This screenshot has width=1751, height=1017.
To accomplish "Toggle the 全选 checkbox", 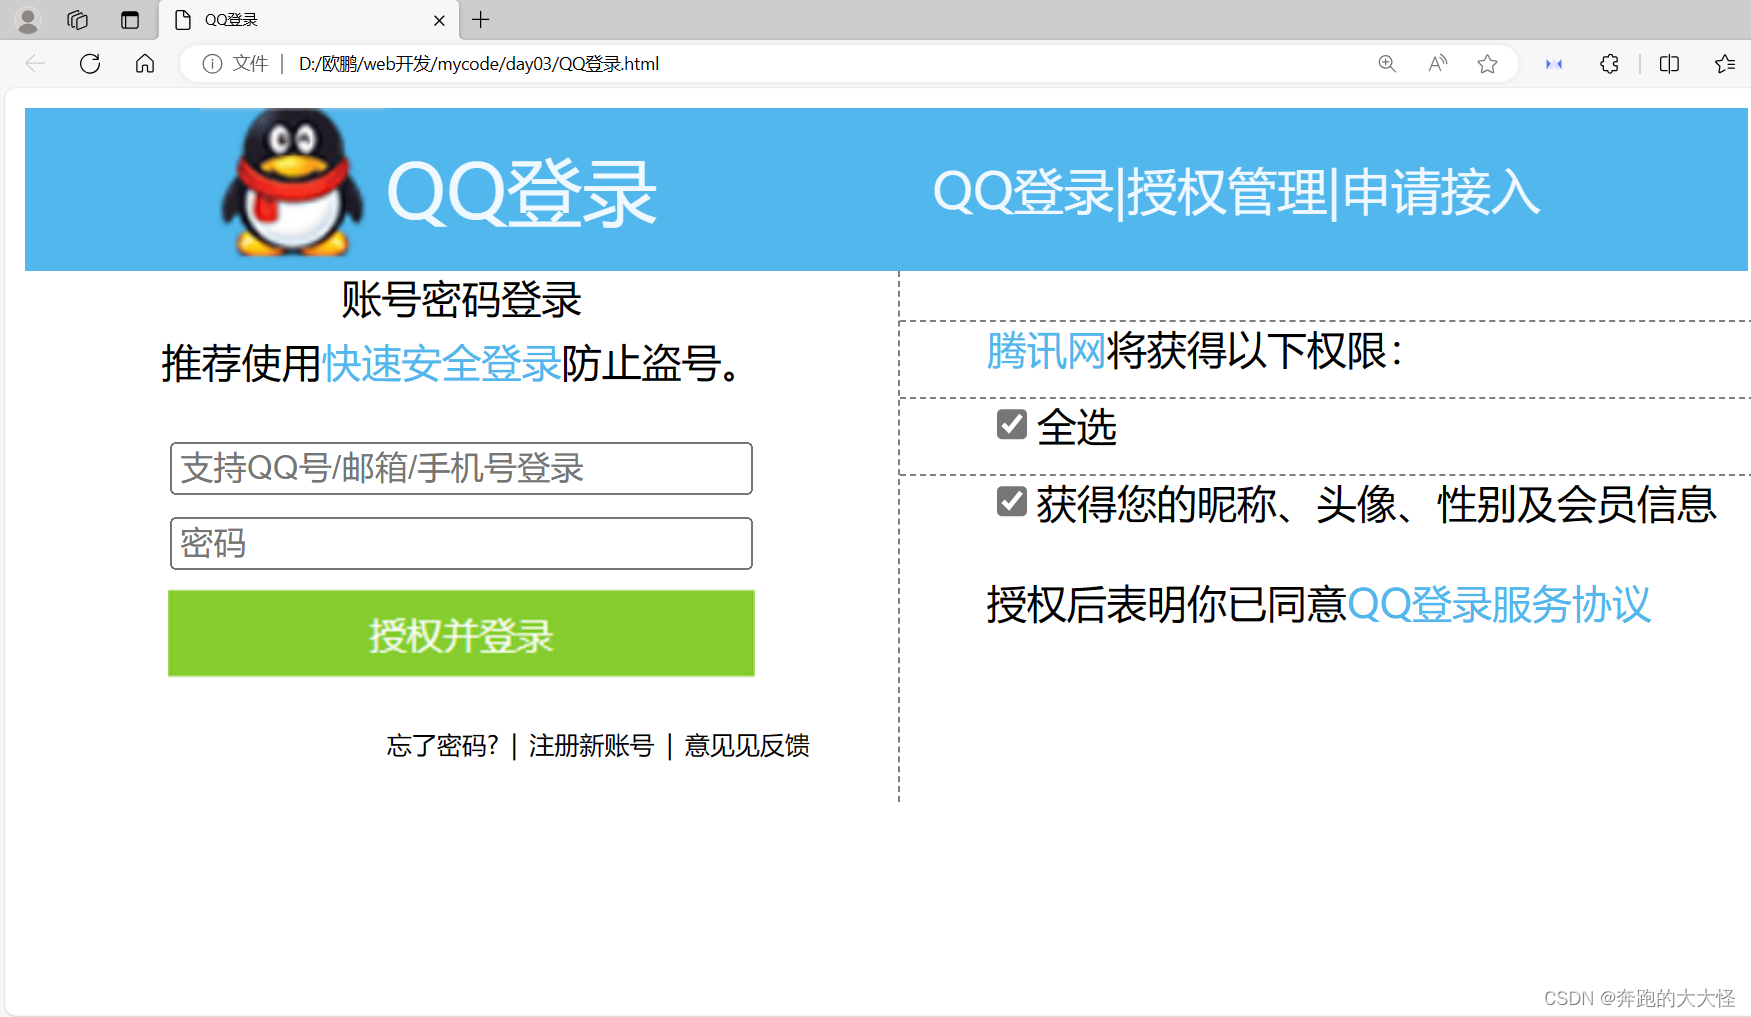I will [x=1012, y=425].
